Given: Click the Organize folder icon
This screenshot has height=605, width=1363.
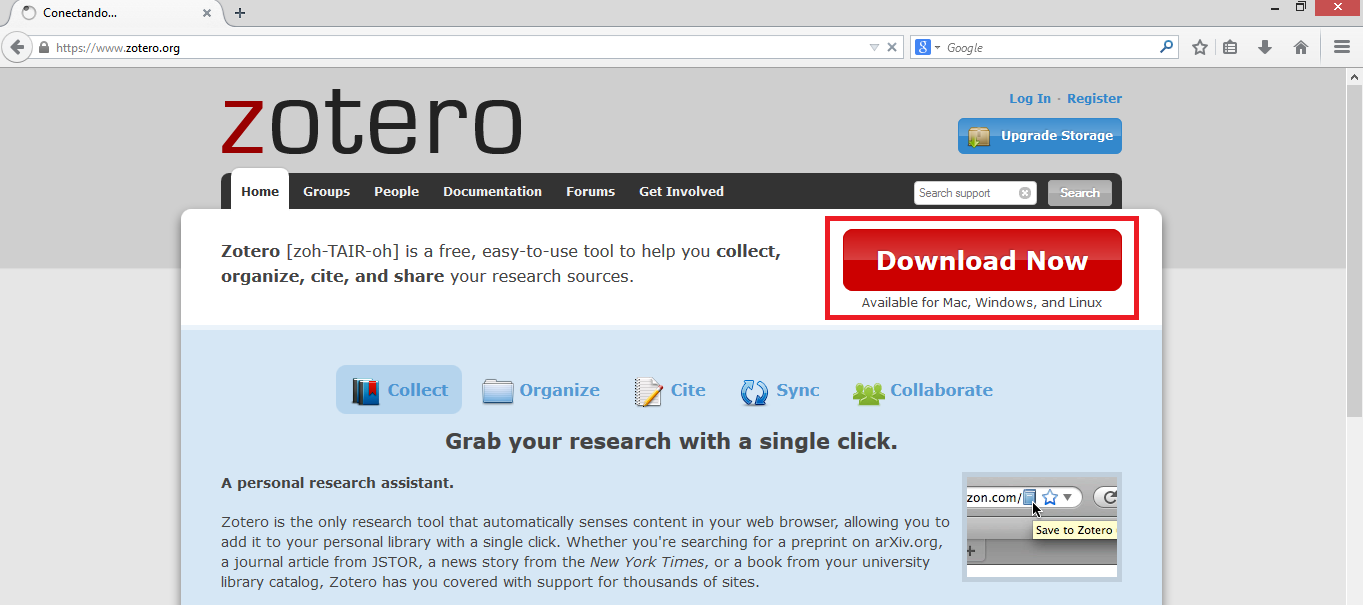Looking at the screenshot, I should 498,390.
